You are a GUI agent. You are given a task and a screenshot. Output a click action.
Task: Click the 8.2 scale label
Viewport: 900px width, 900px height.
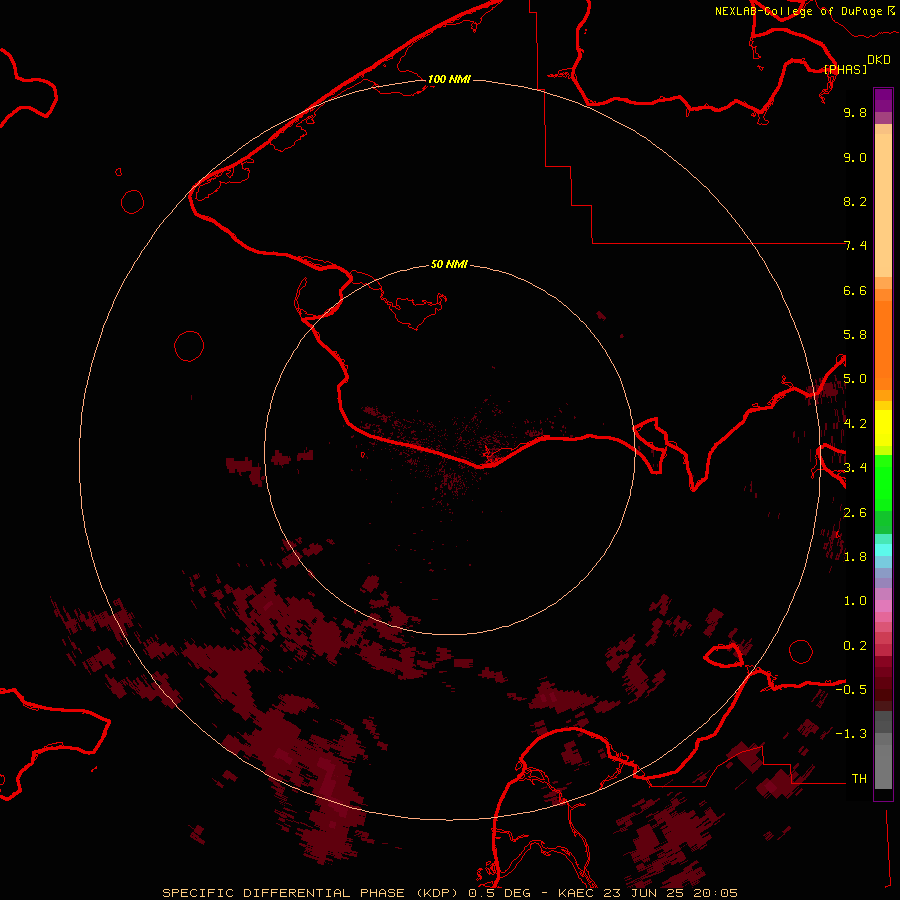pos(855,201)
